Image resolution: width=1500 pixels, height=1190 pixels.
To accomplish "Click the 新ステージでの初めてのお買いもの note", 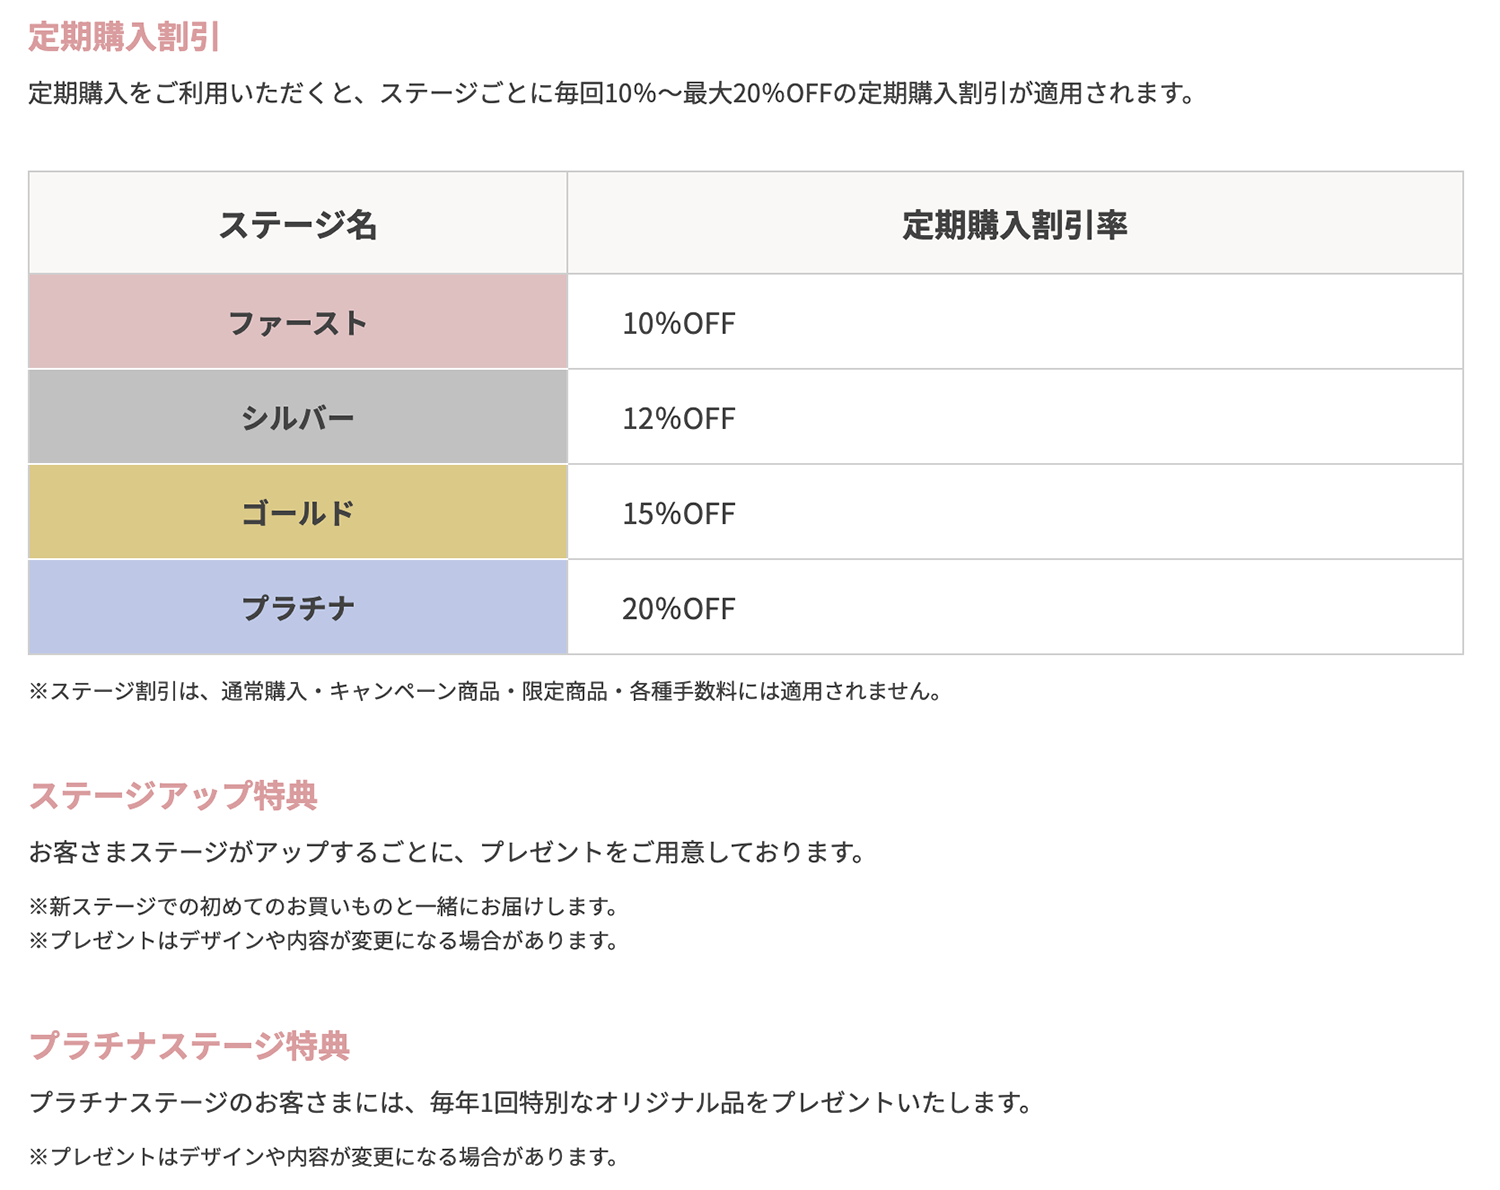I will pyautogui.click(x=323, y=906).
